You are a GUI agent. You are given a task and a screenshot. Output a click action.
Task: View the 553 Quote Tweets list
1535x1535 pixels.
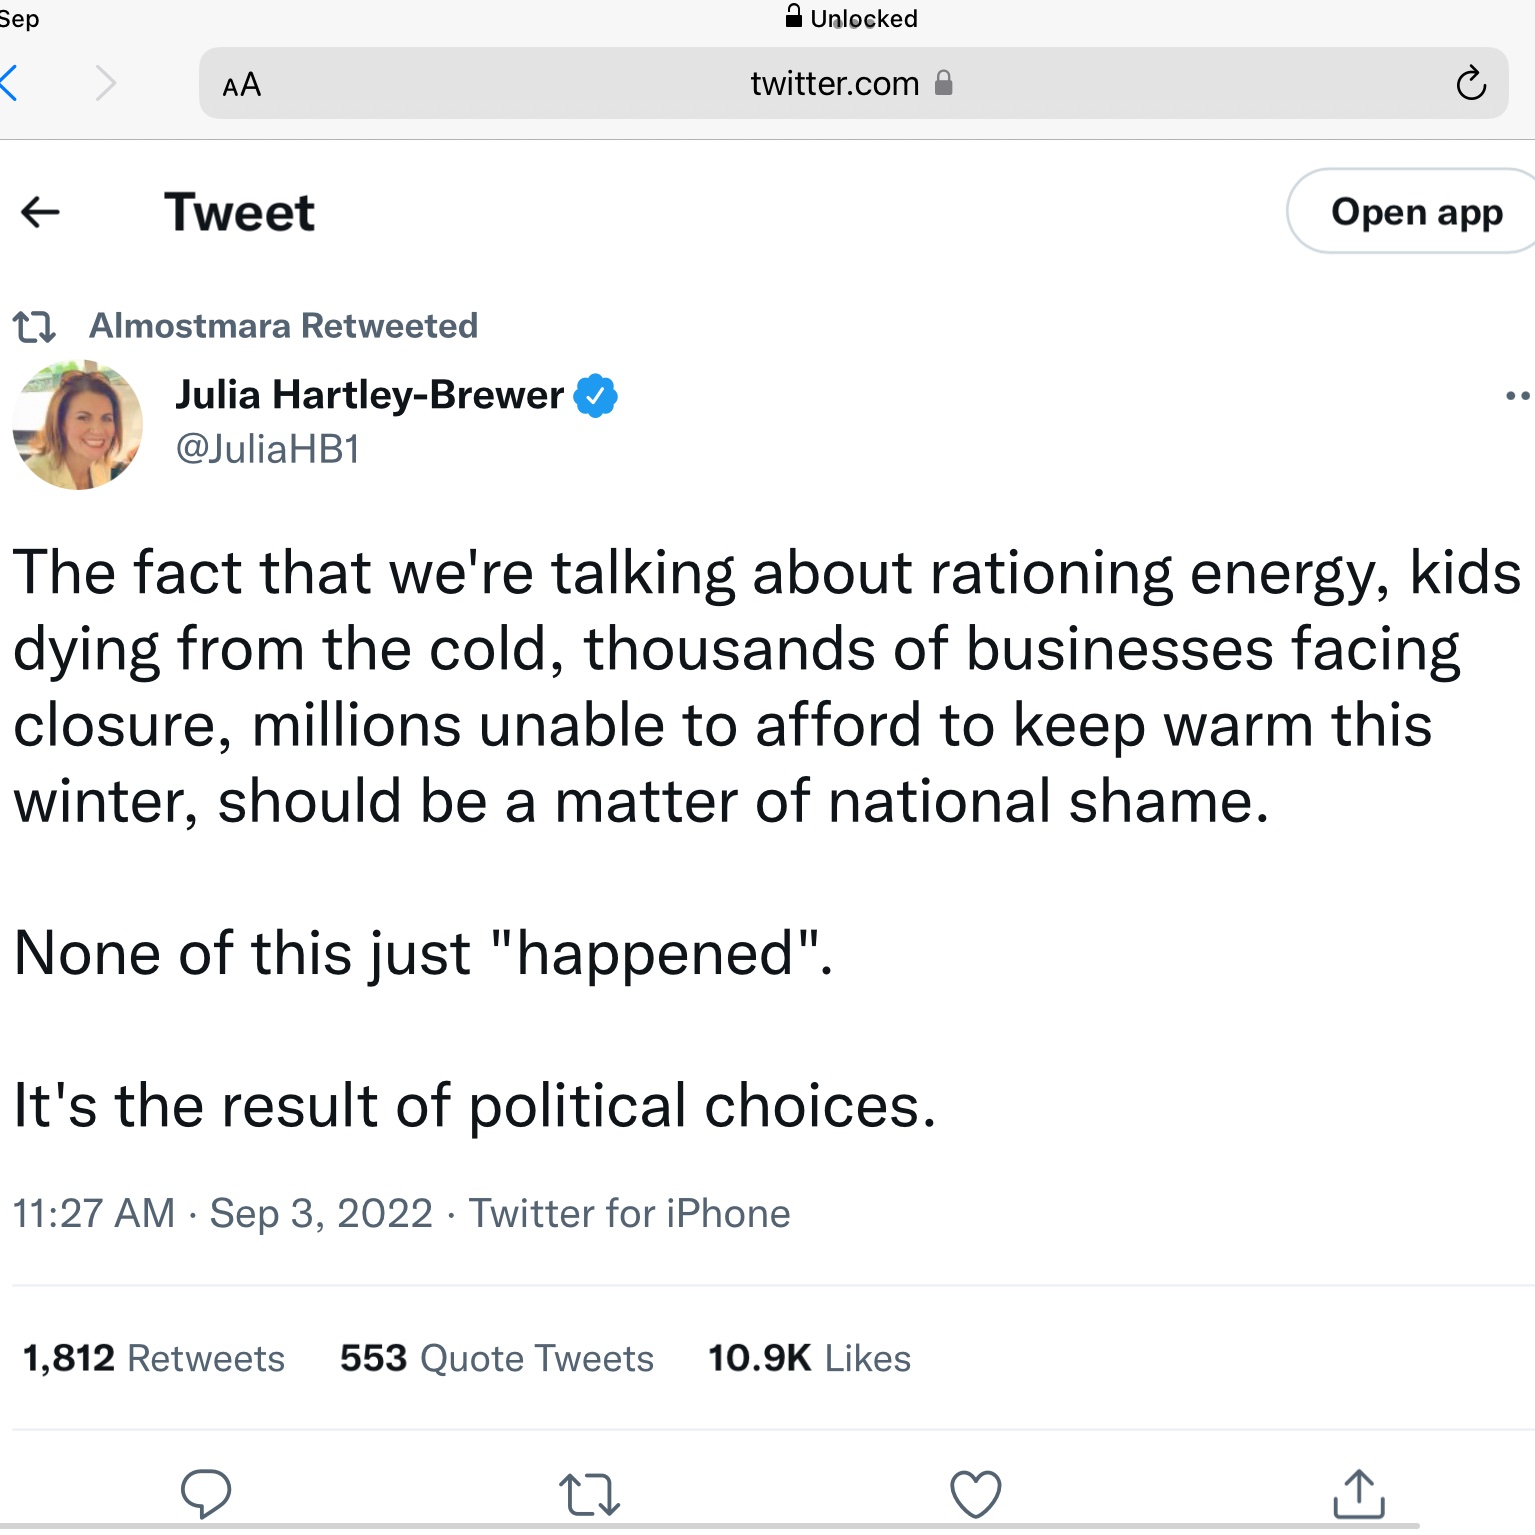click(497, 1358)
